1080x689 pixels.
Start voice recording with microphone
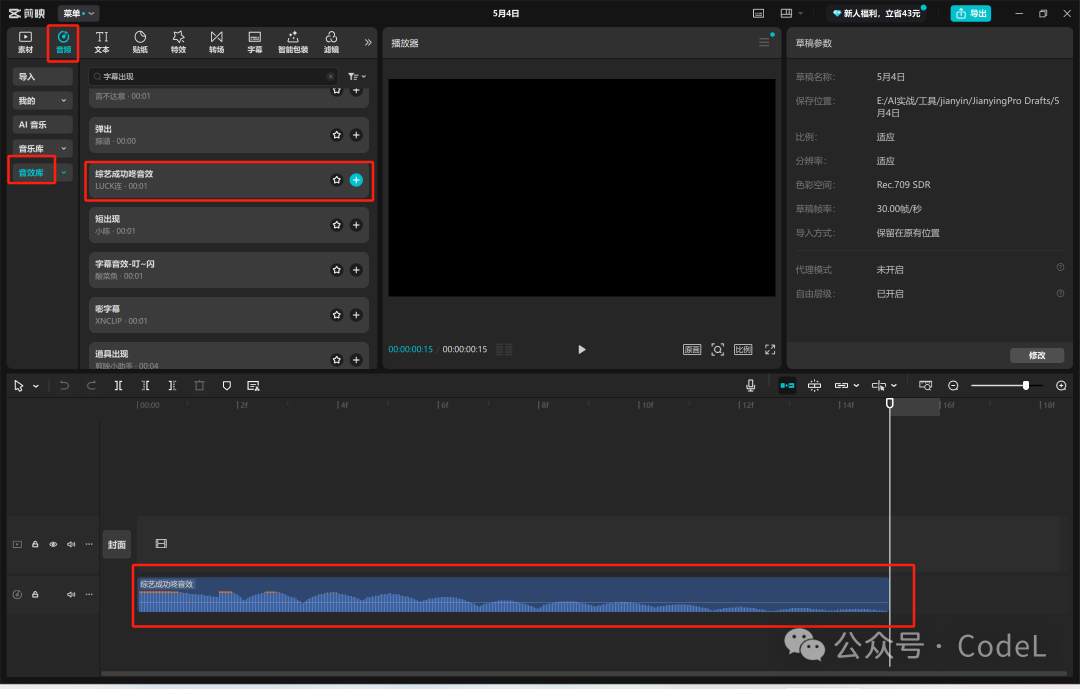coord(751,386)
